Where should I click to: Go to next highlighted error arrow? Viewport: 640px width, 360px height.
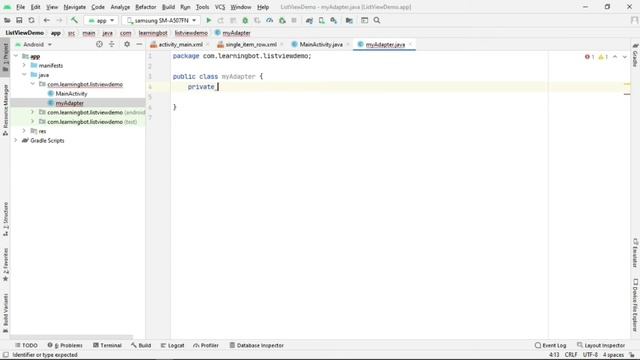coord(624,57)
